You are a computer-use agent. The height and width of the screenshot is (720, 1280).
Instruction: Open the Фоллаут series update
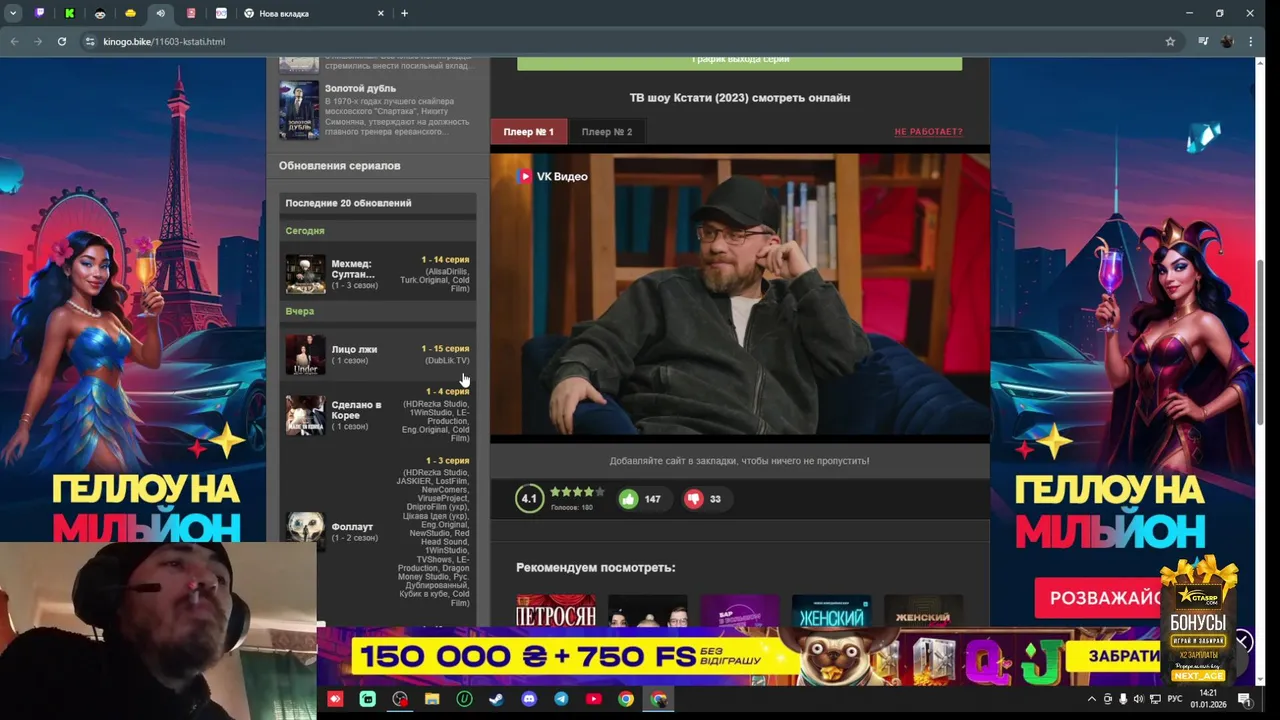[352, 527]
